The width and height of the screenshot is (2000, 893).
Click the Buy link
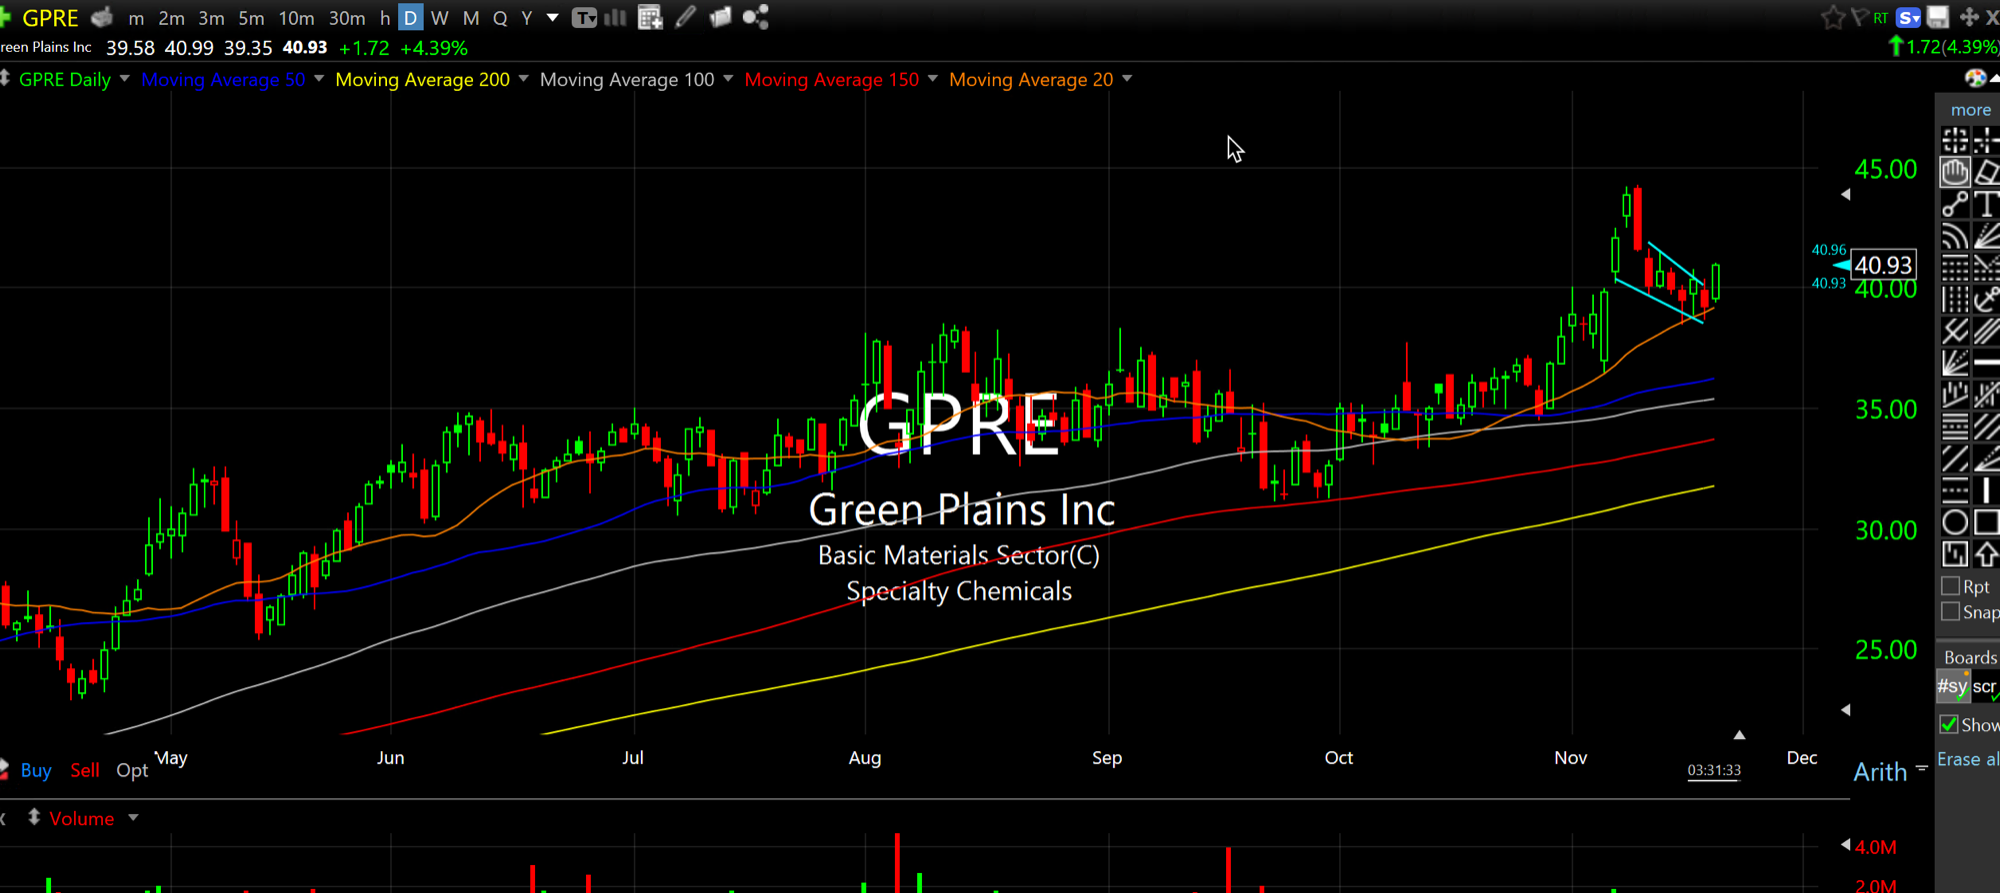36,770
